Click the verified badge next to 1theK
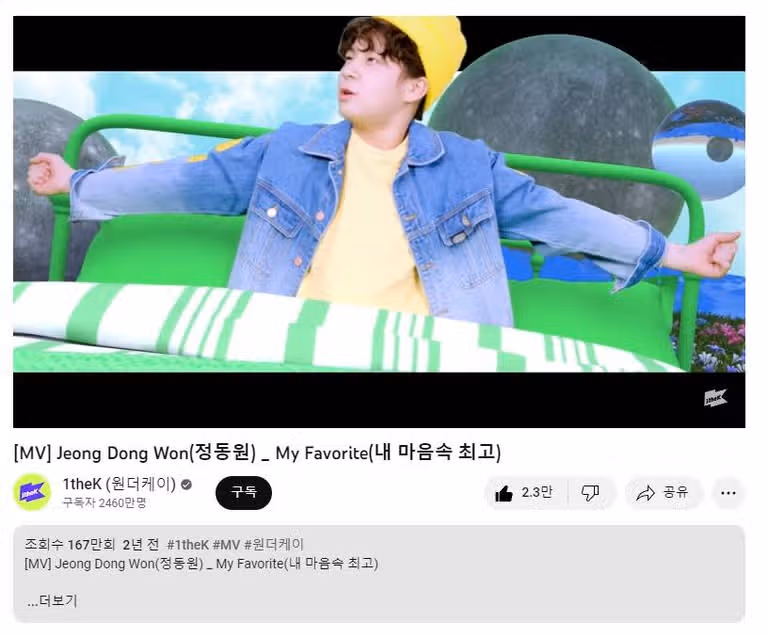768x635 pixels. point(186,485)
